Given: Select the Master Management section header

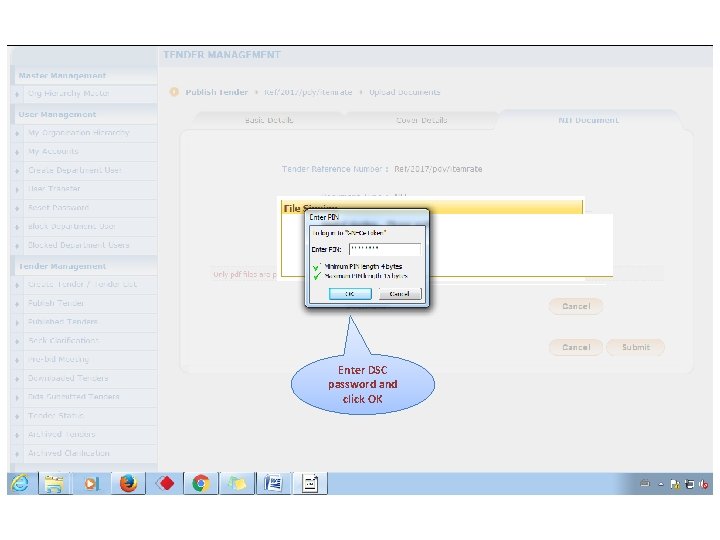Looking at the screenshot, I should tap(62, 75).
